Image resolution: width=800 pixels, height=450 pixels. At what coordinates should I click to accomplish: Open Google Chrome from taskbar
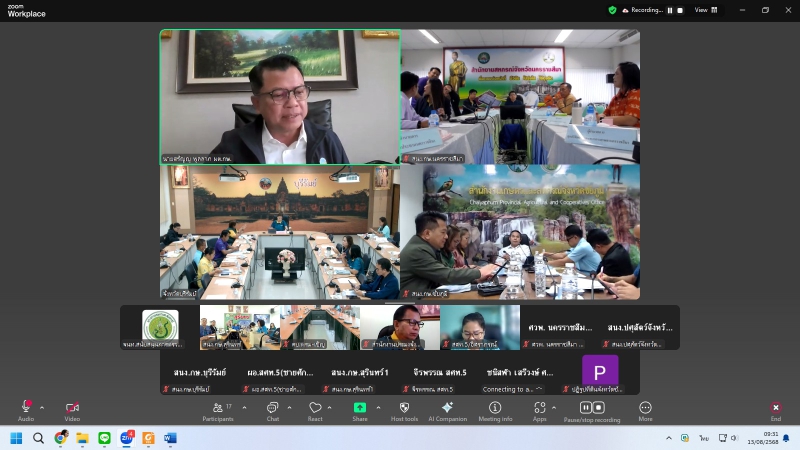click(61, 438)
